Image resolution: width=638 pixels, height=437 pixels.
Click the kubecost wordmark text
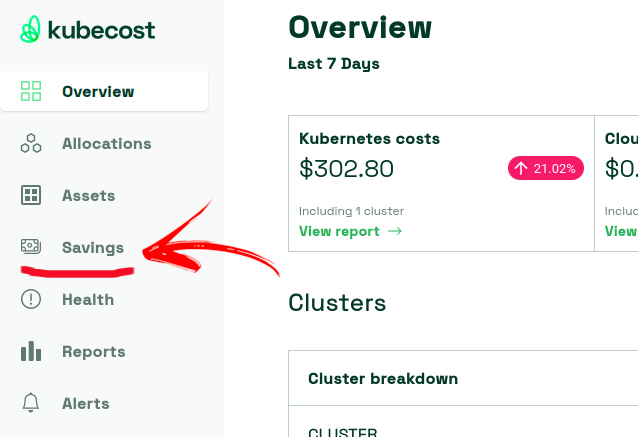tap(101, 30)
